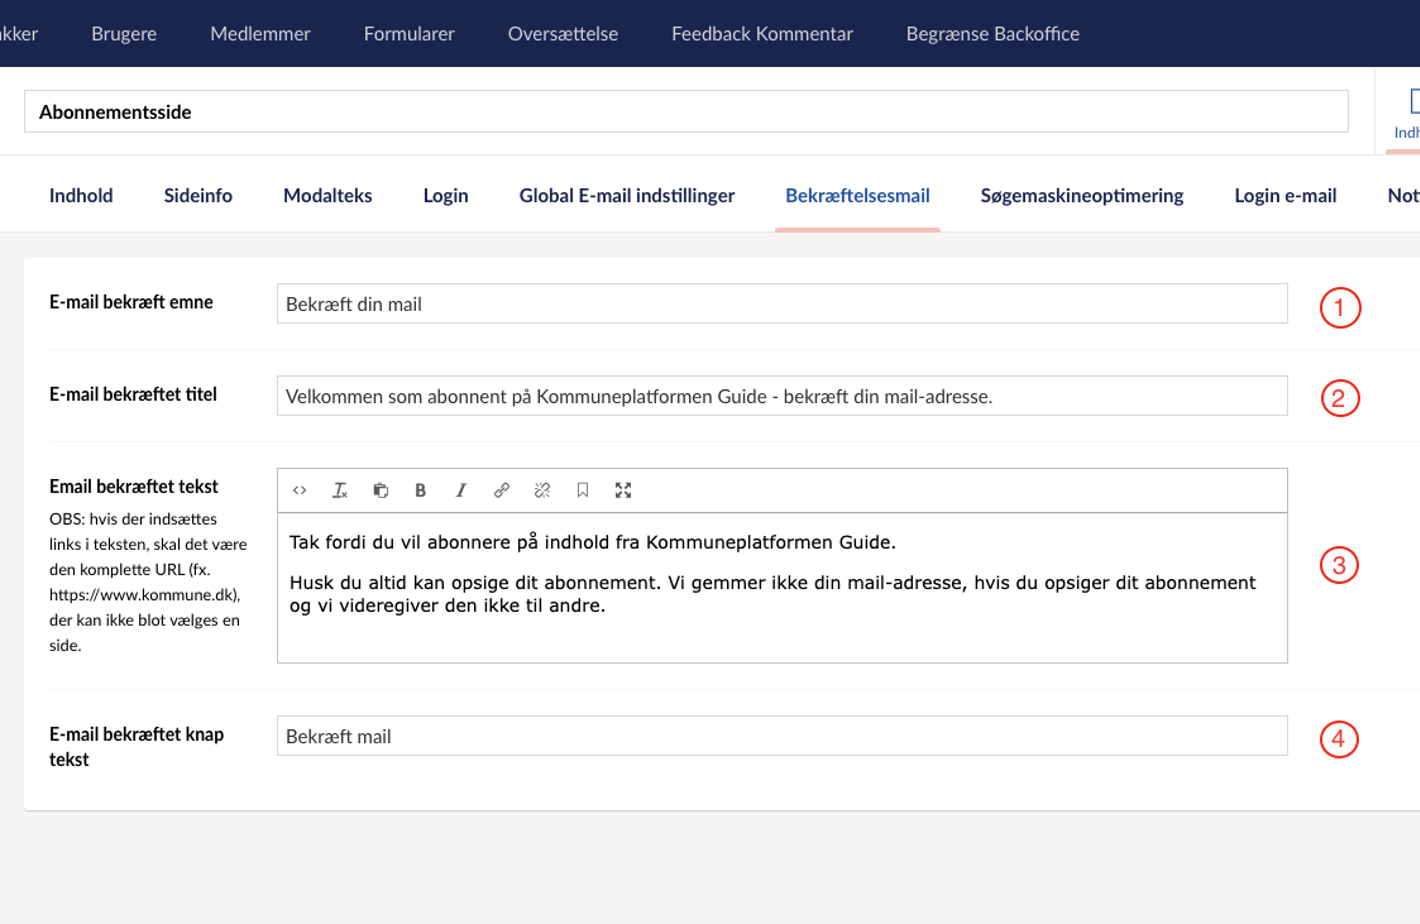Clear formatting in the rich text editor

click(x=340, y=490)
